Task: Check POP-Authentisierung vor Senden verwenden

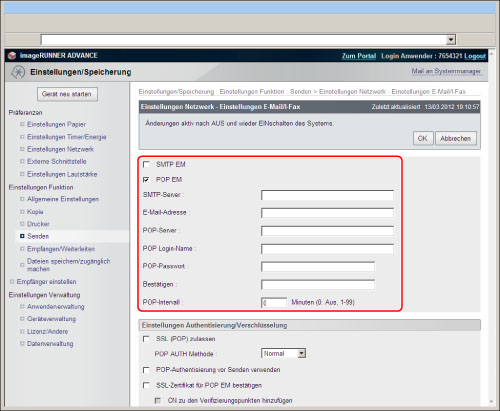Action: (x=146, y=370)
